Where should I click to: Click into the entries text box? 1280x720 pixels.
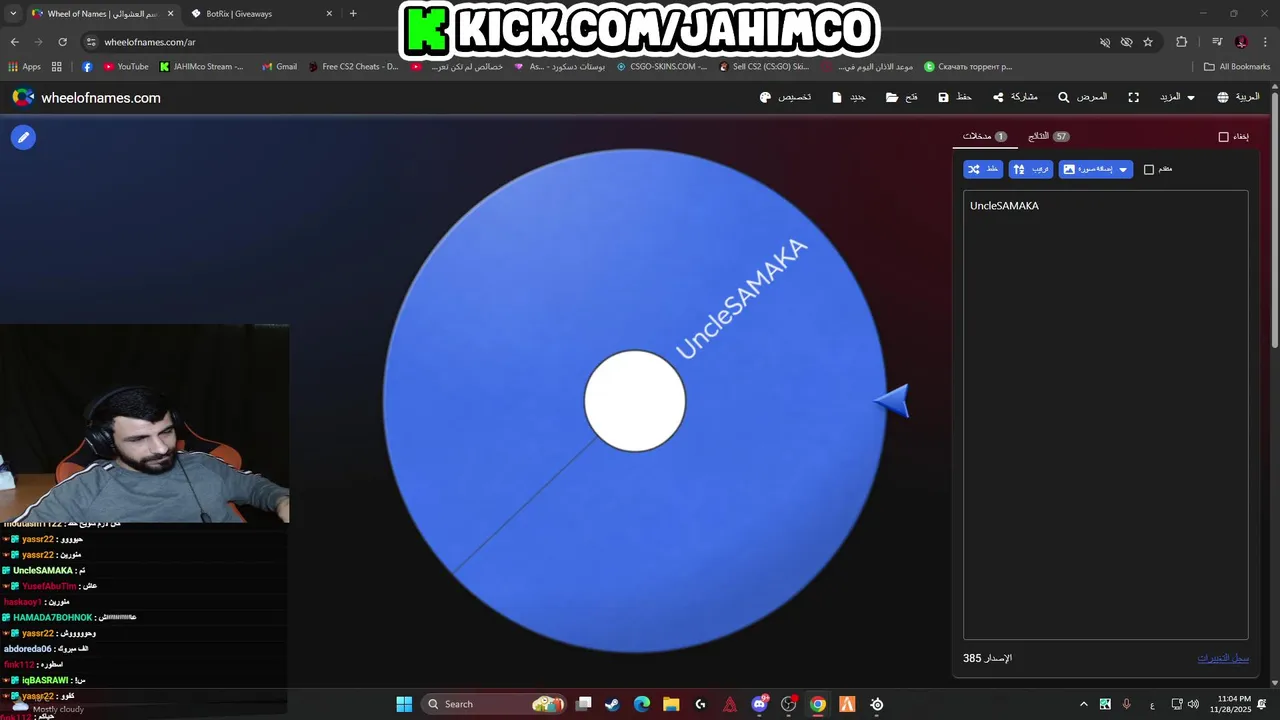pyautogui.click(x=1105, y=415)
